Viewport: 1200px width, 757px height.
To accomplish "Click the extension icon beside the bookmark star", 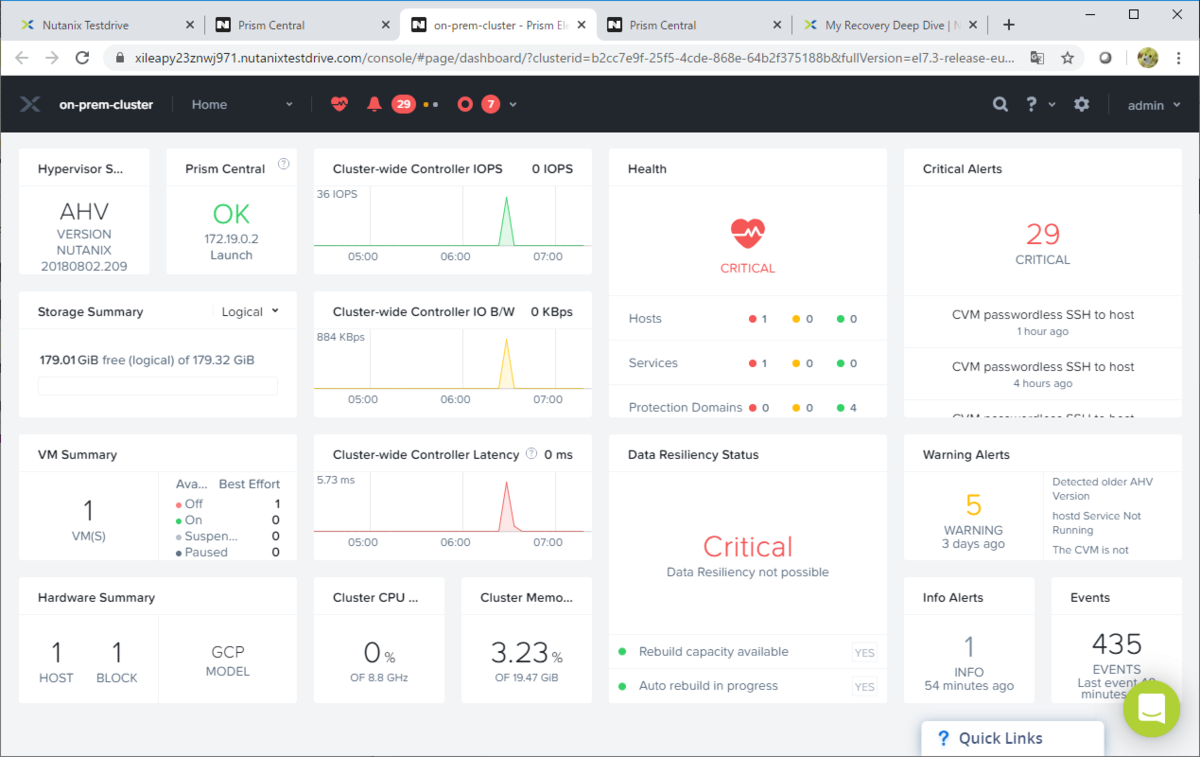I will click(x=1105, y=58).
